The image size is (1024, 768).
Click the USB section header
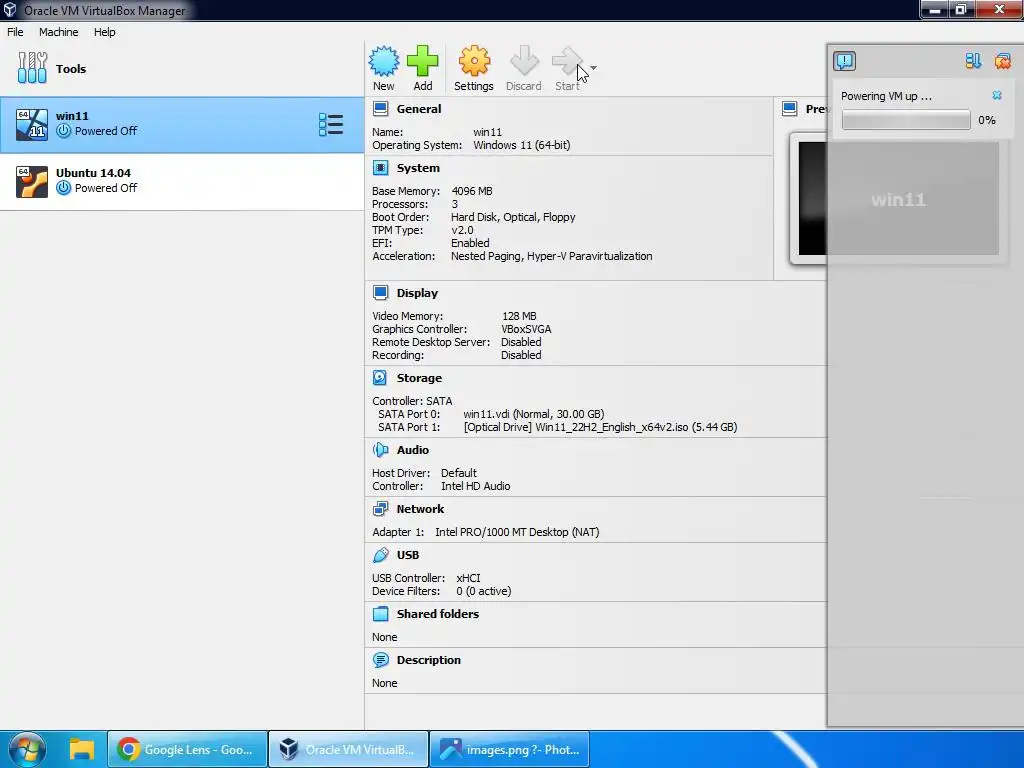click(408, 555)
